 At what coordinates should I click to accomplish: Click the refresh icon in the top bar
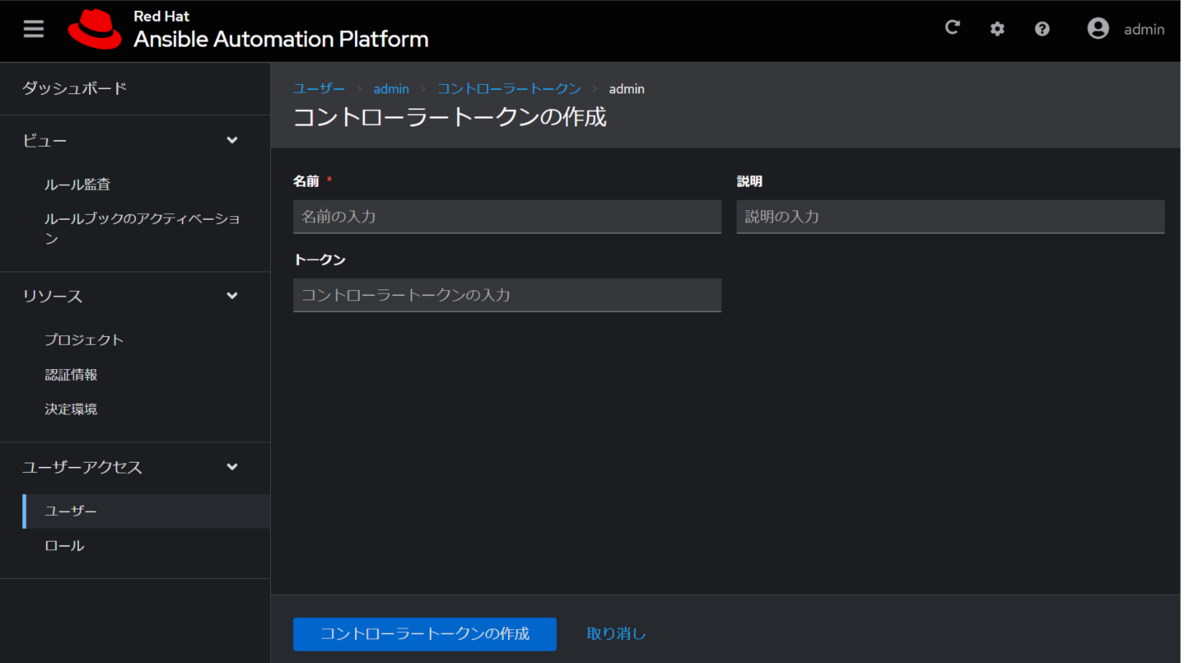pyautogui.click(x=952, y=27)
